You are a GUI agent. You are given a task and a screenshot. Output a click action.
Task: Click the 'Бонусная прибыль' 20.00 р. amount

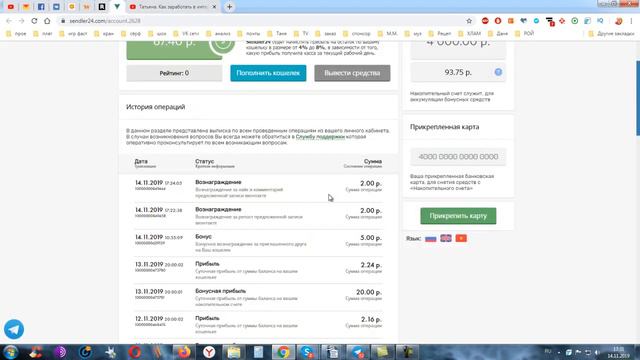pos(369,292)
